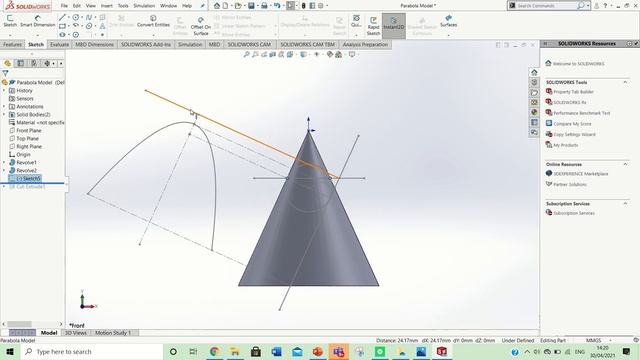Viewport: 640px width, 360px height.
Task: Expand the Annotations tree node
Action: pyautogui.click(x=4, y=107)
